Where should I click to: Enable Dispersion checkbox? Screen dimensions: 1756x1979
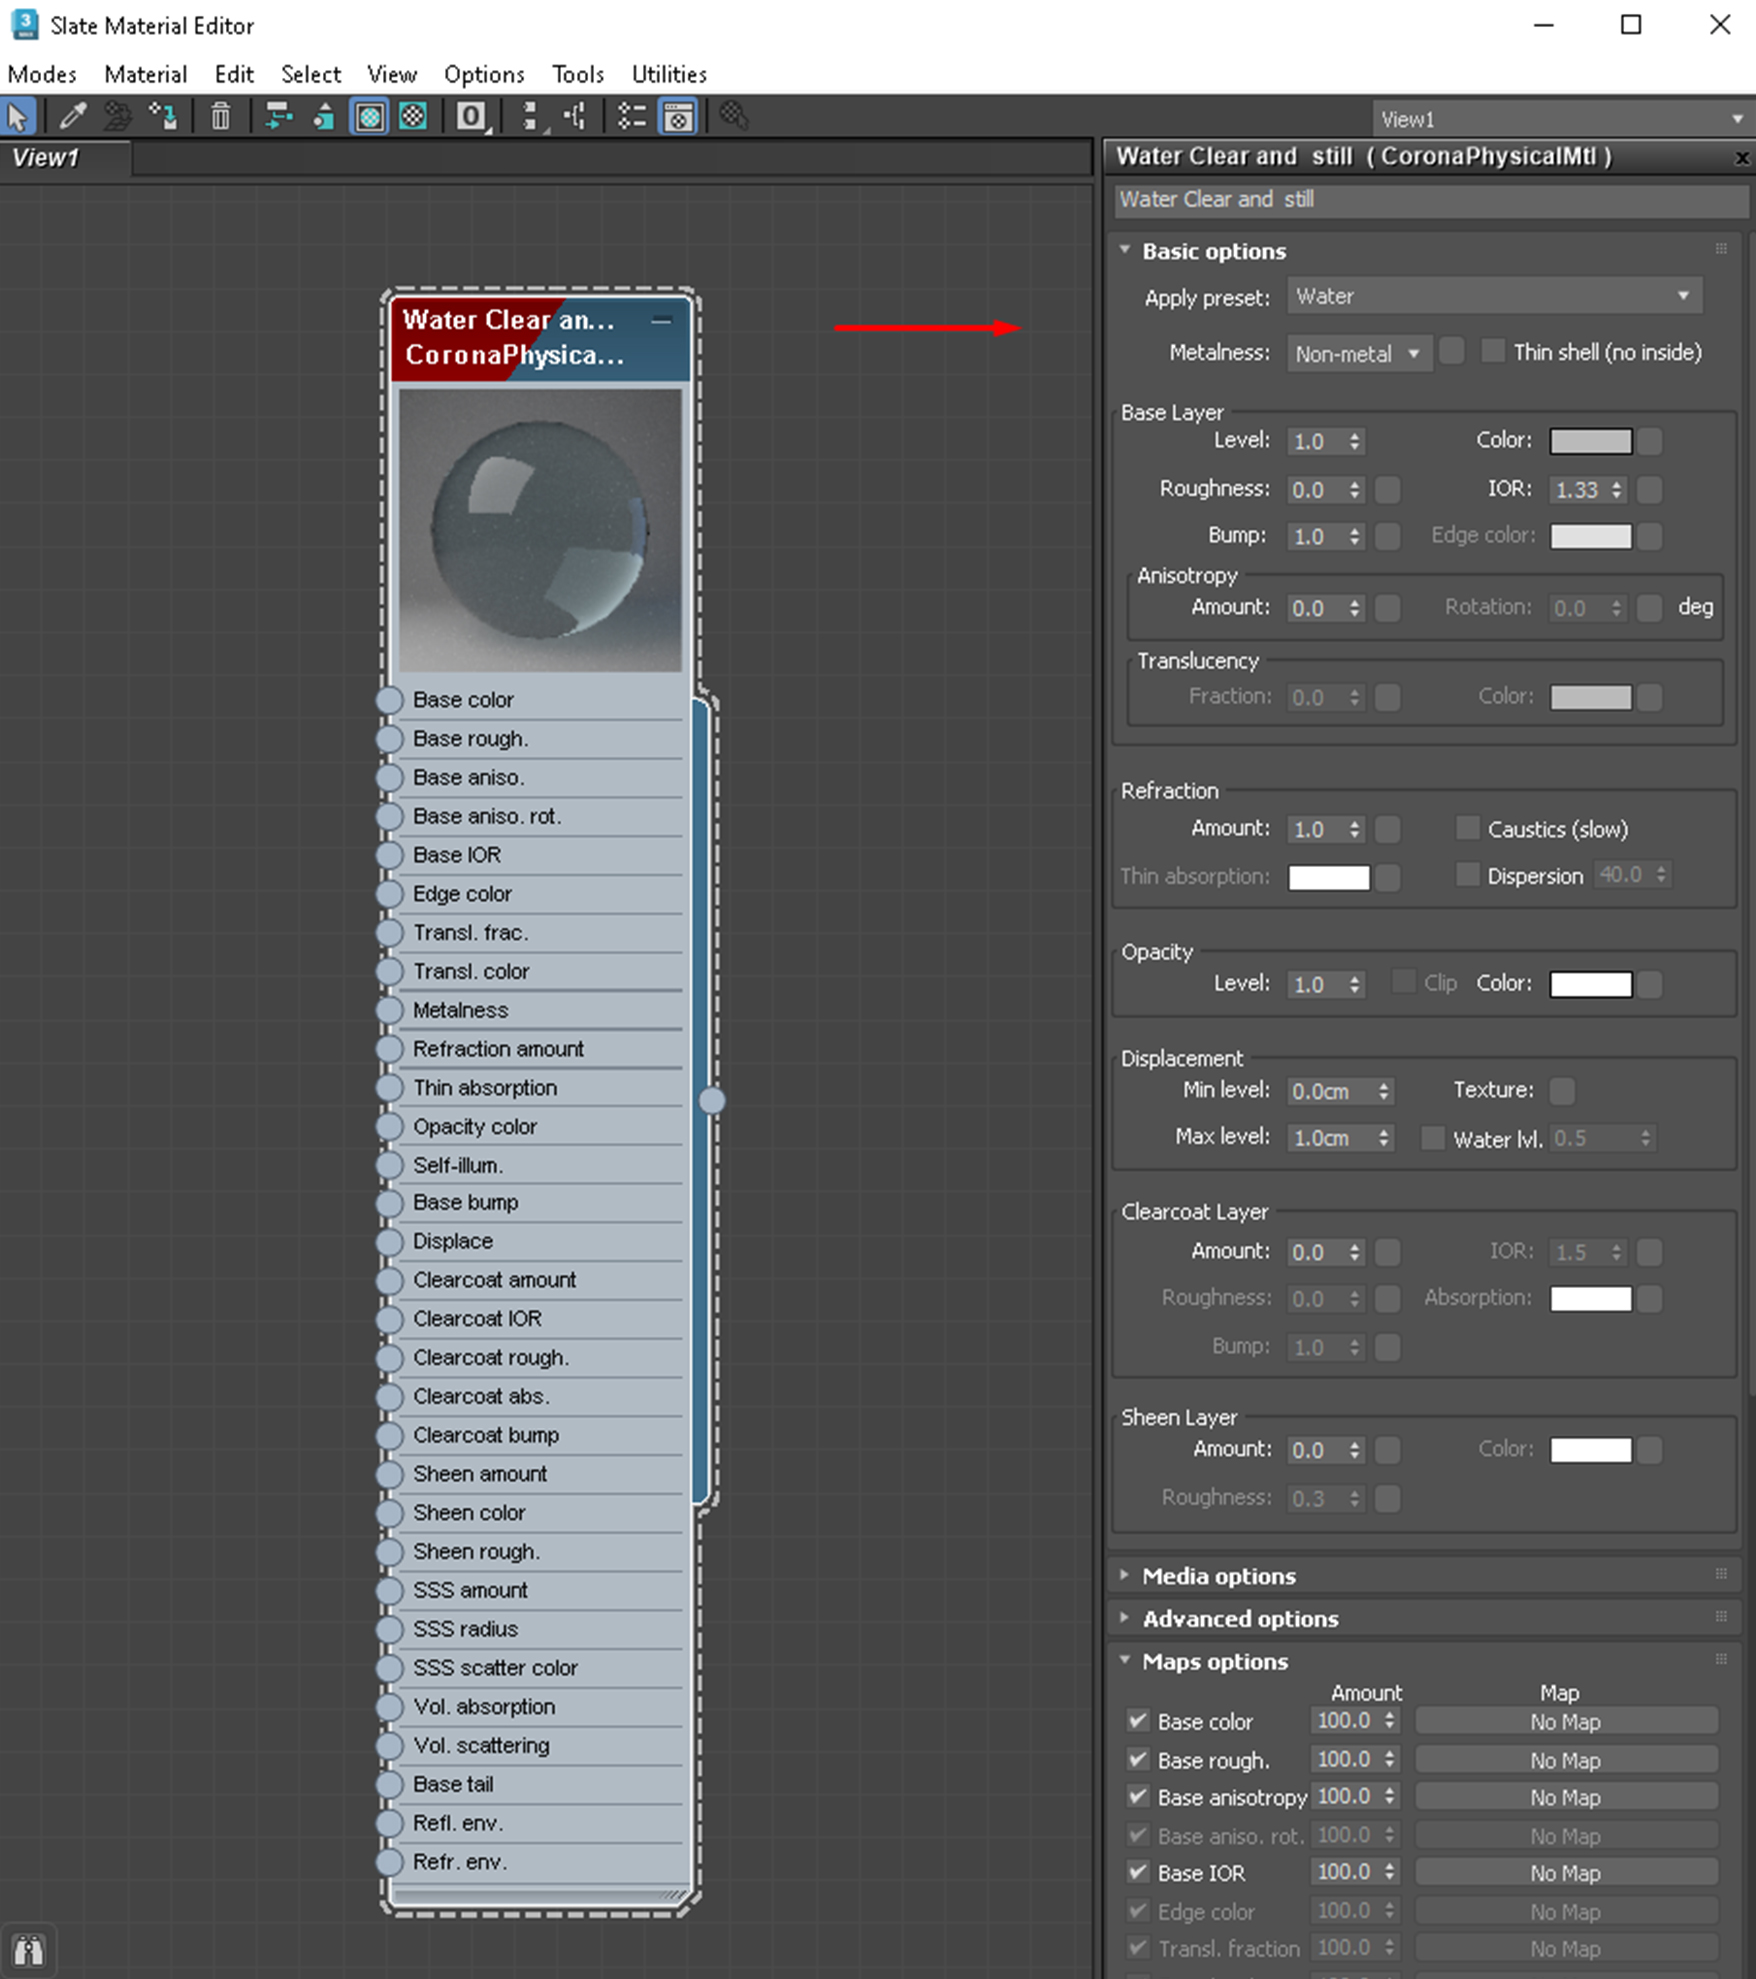coord(1467,875)
